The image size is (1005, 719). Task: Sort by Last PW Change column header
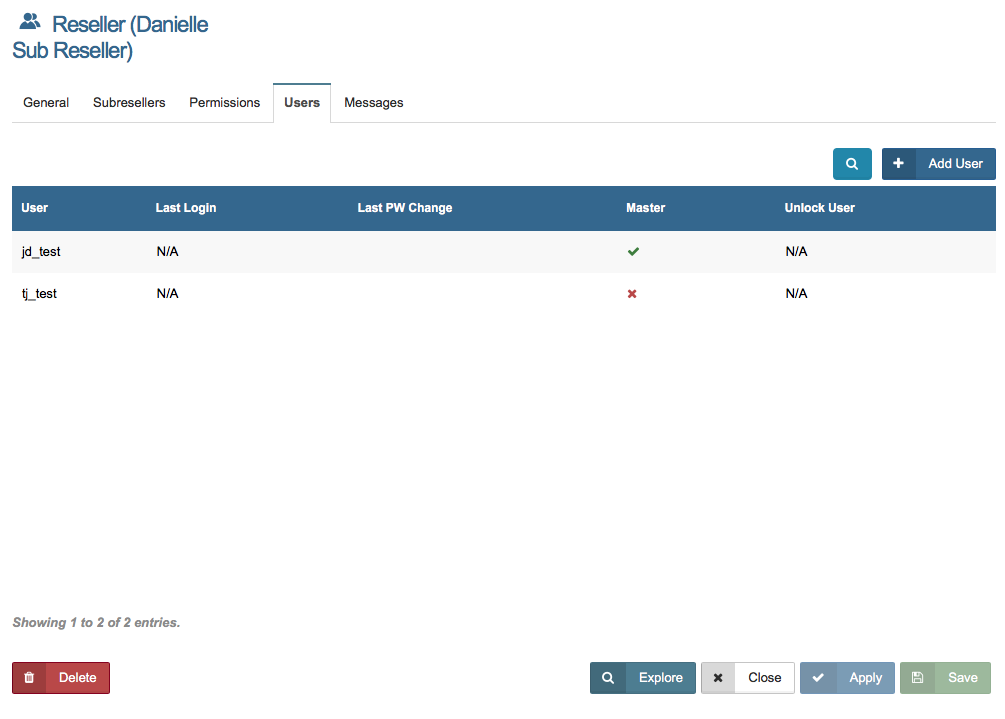tap(405, 208)
